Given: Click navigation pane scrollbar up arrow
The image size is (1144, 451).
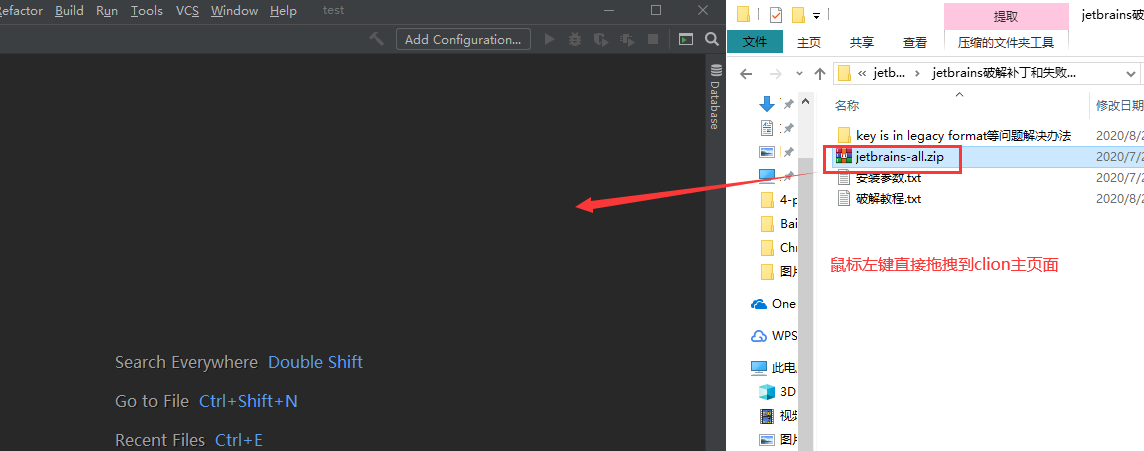Looking at the screenshot, I should (x=805, y=99).
